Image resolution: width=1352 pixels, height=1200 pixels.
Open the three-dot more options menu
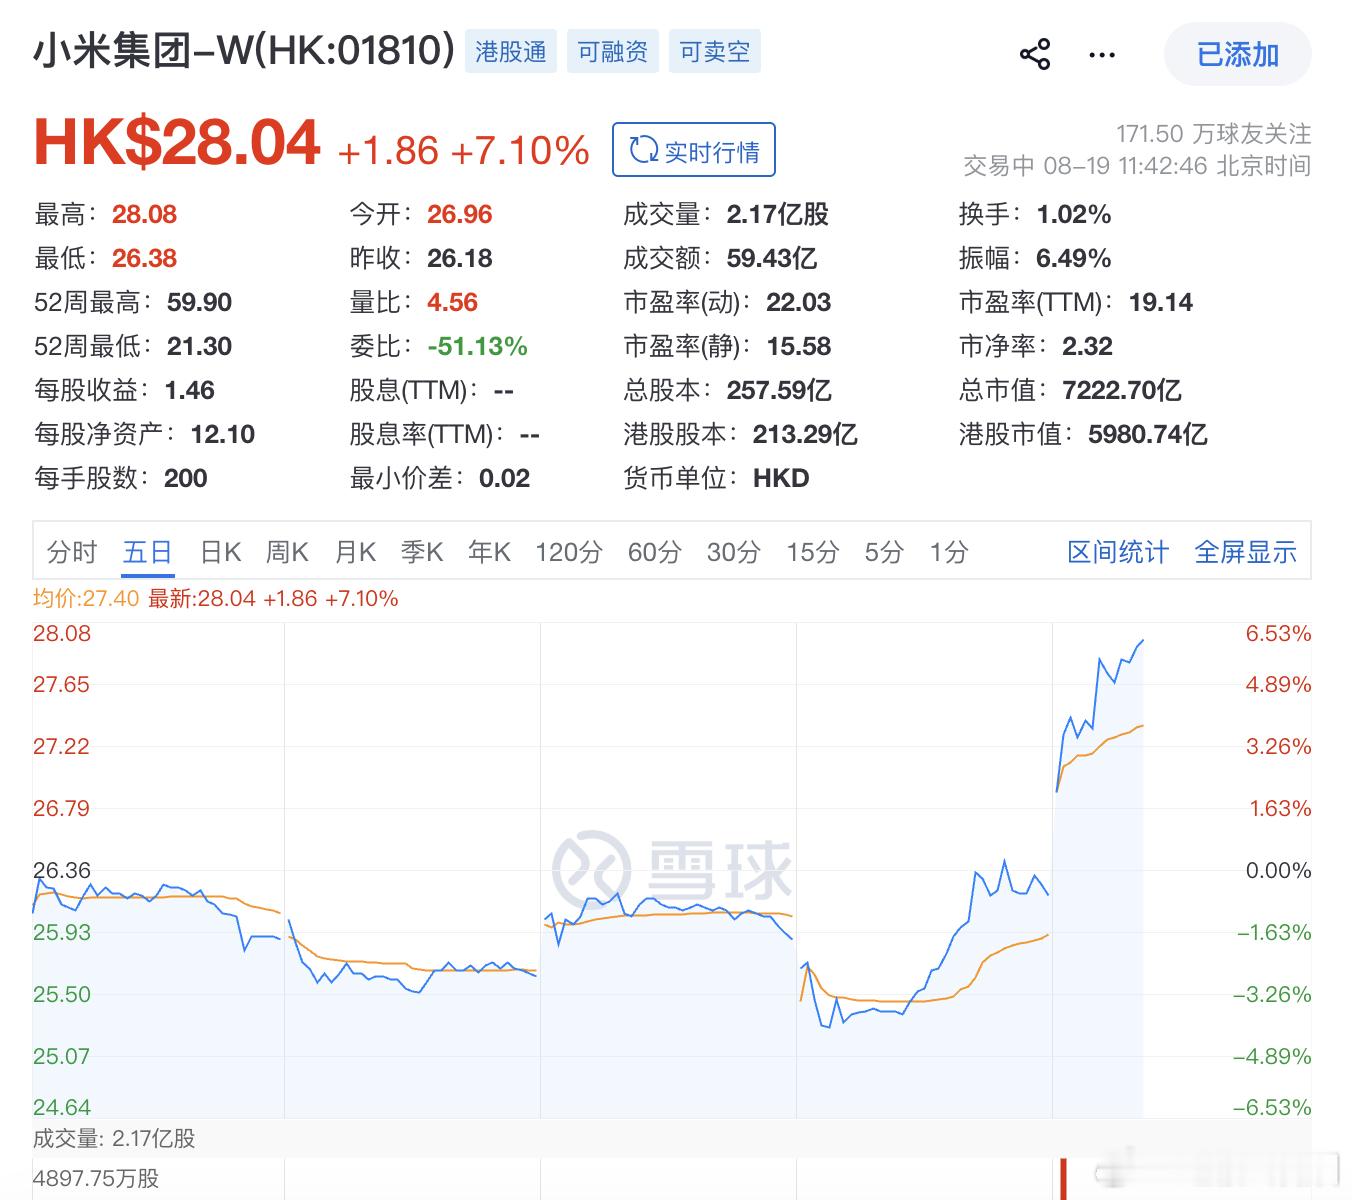(x=1102, y=55)
